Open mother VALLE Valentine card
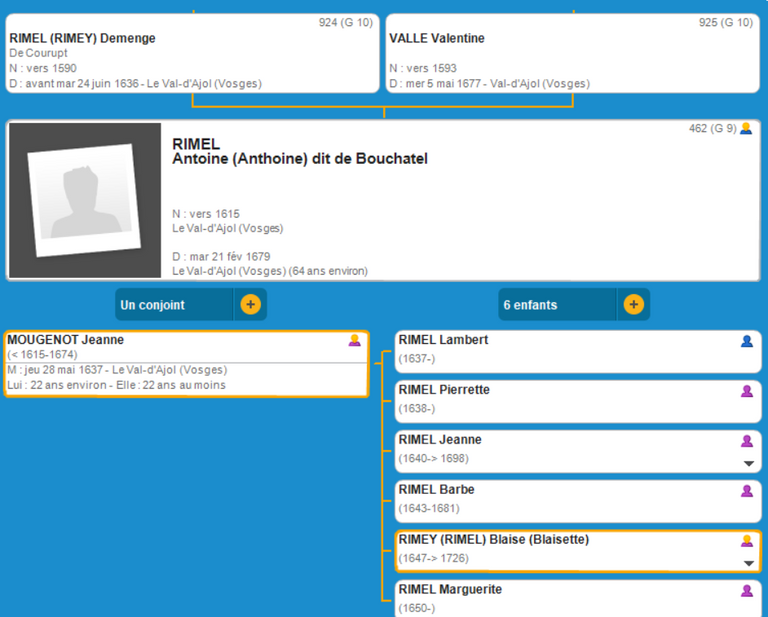The width and height of the screenshot is (768, 617). tap(573, 54)
